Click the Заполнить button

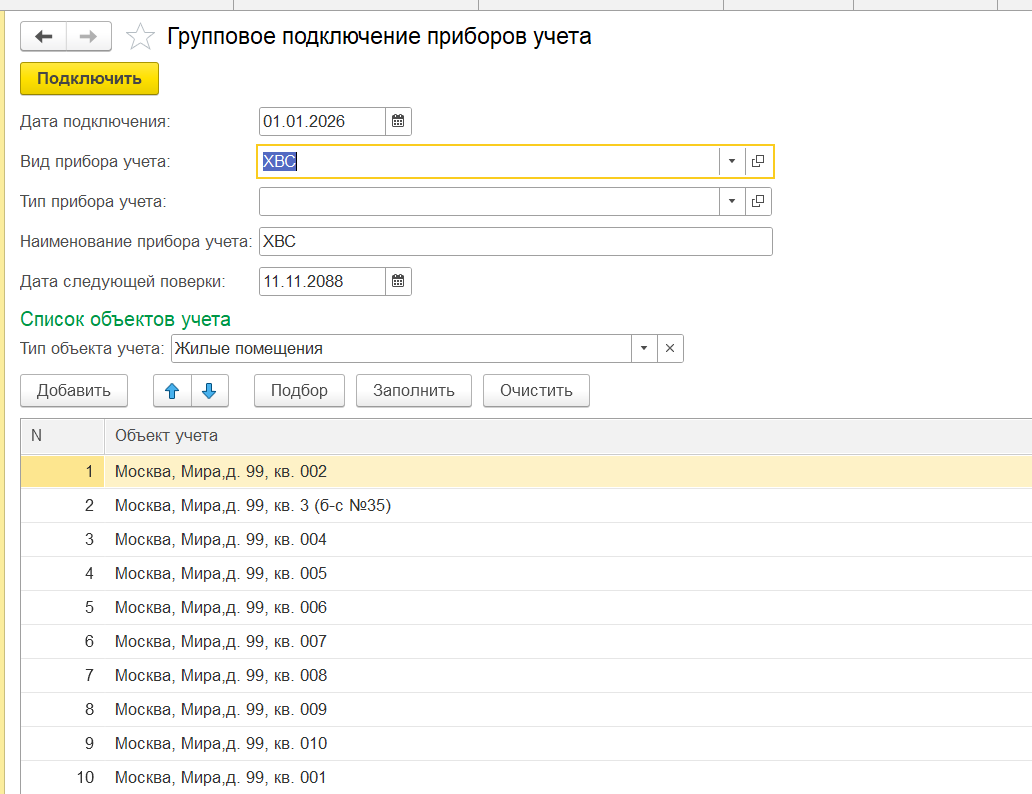(414, 391)
